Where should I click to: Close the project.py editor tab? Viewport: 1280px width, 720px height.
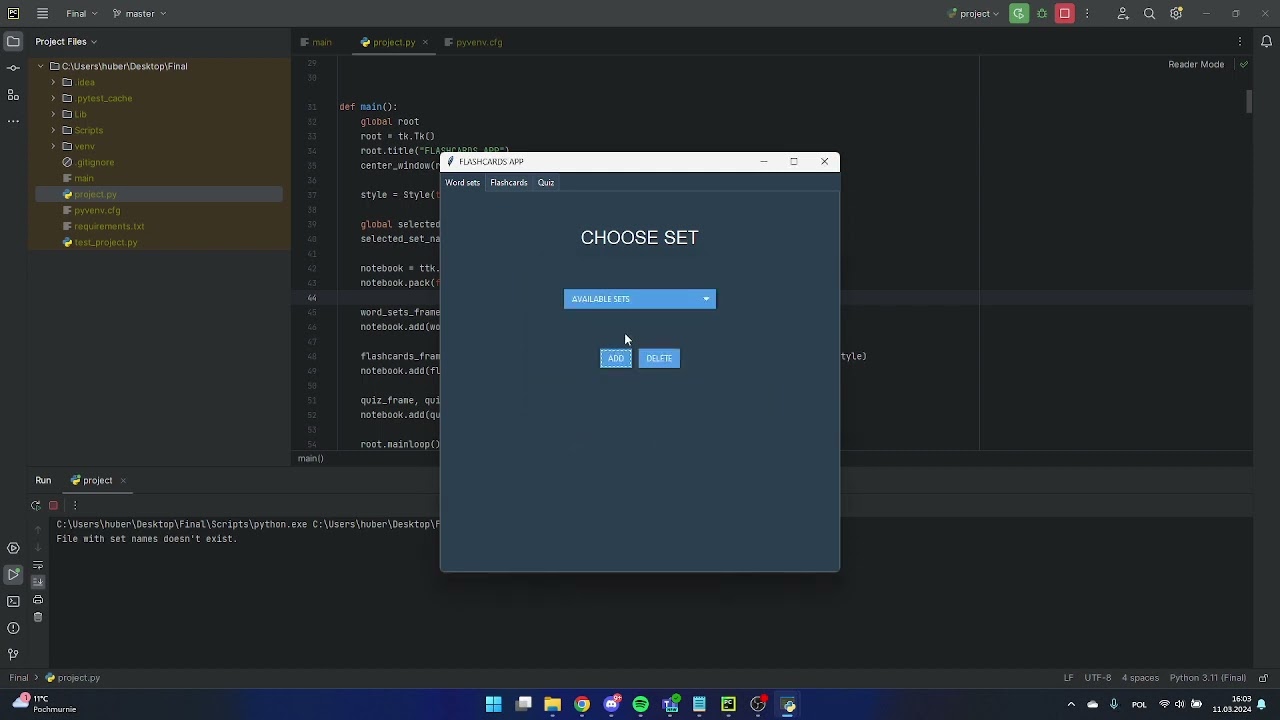425,42
